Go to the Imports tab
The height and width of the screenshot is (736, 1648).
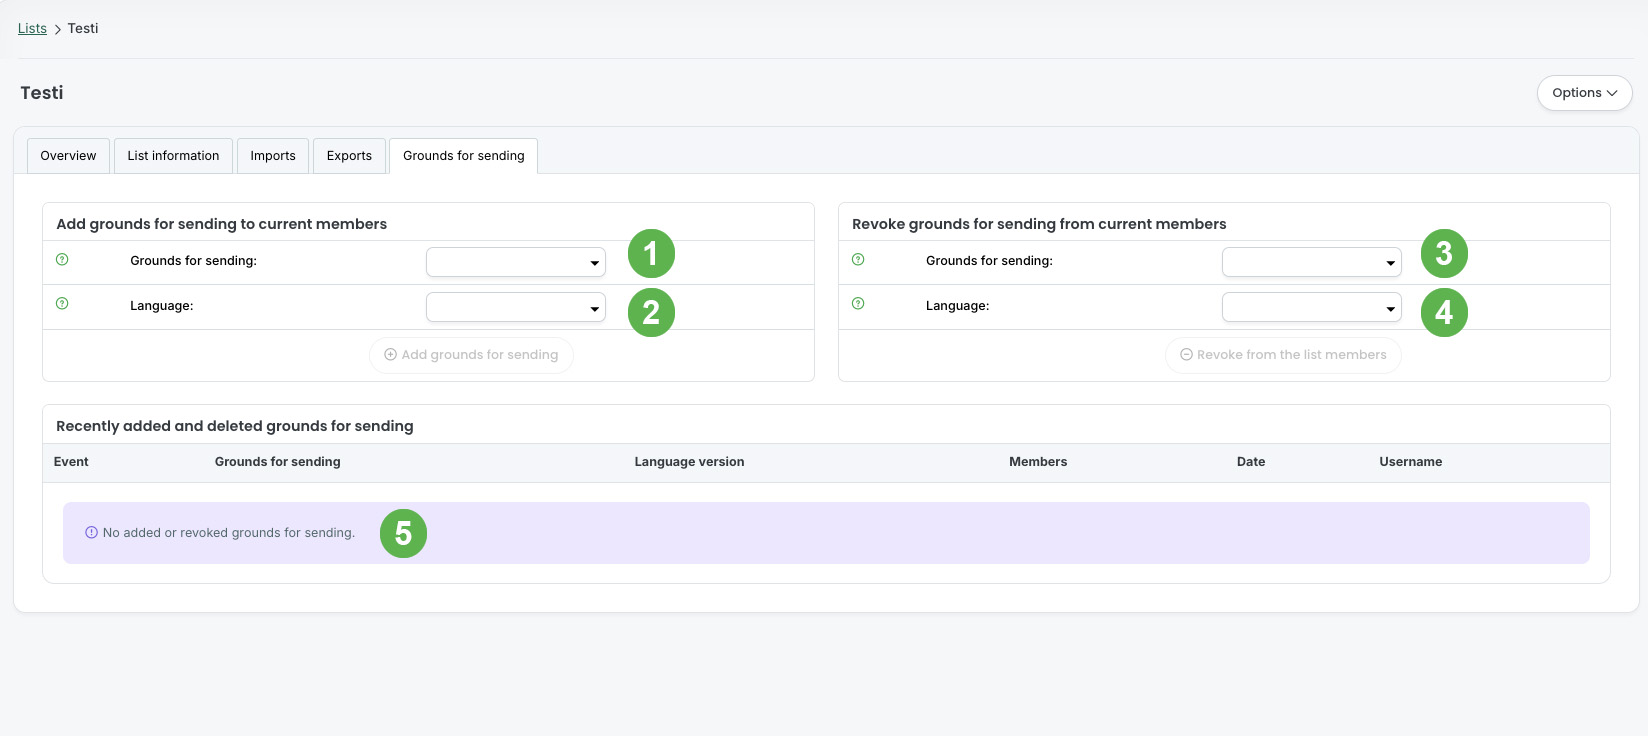pos(273,156)
